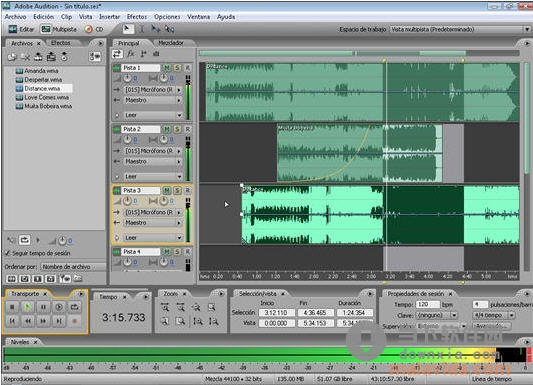Open the Ventana menu
The height and width of the screenshot is (385, 533).
199,17
